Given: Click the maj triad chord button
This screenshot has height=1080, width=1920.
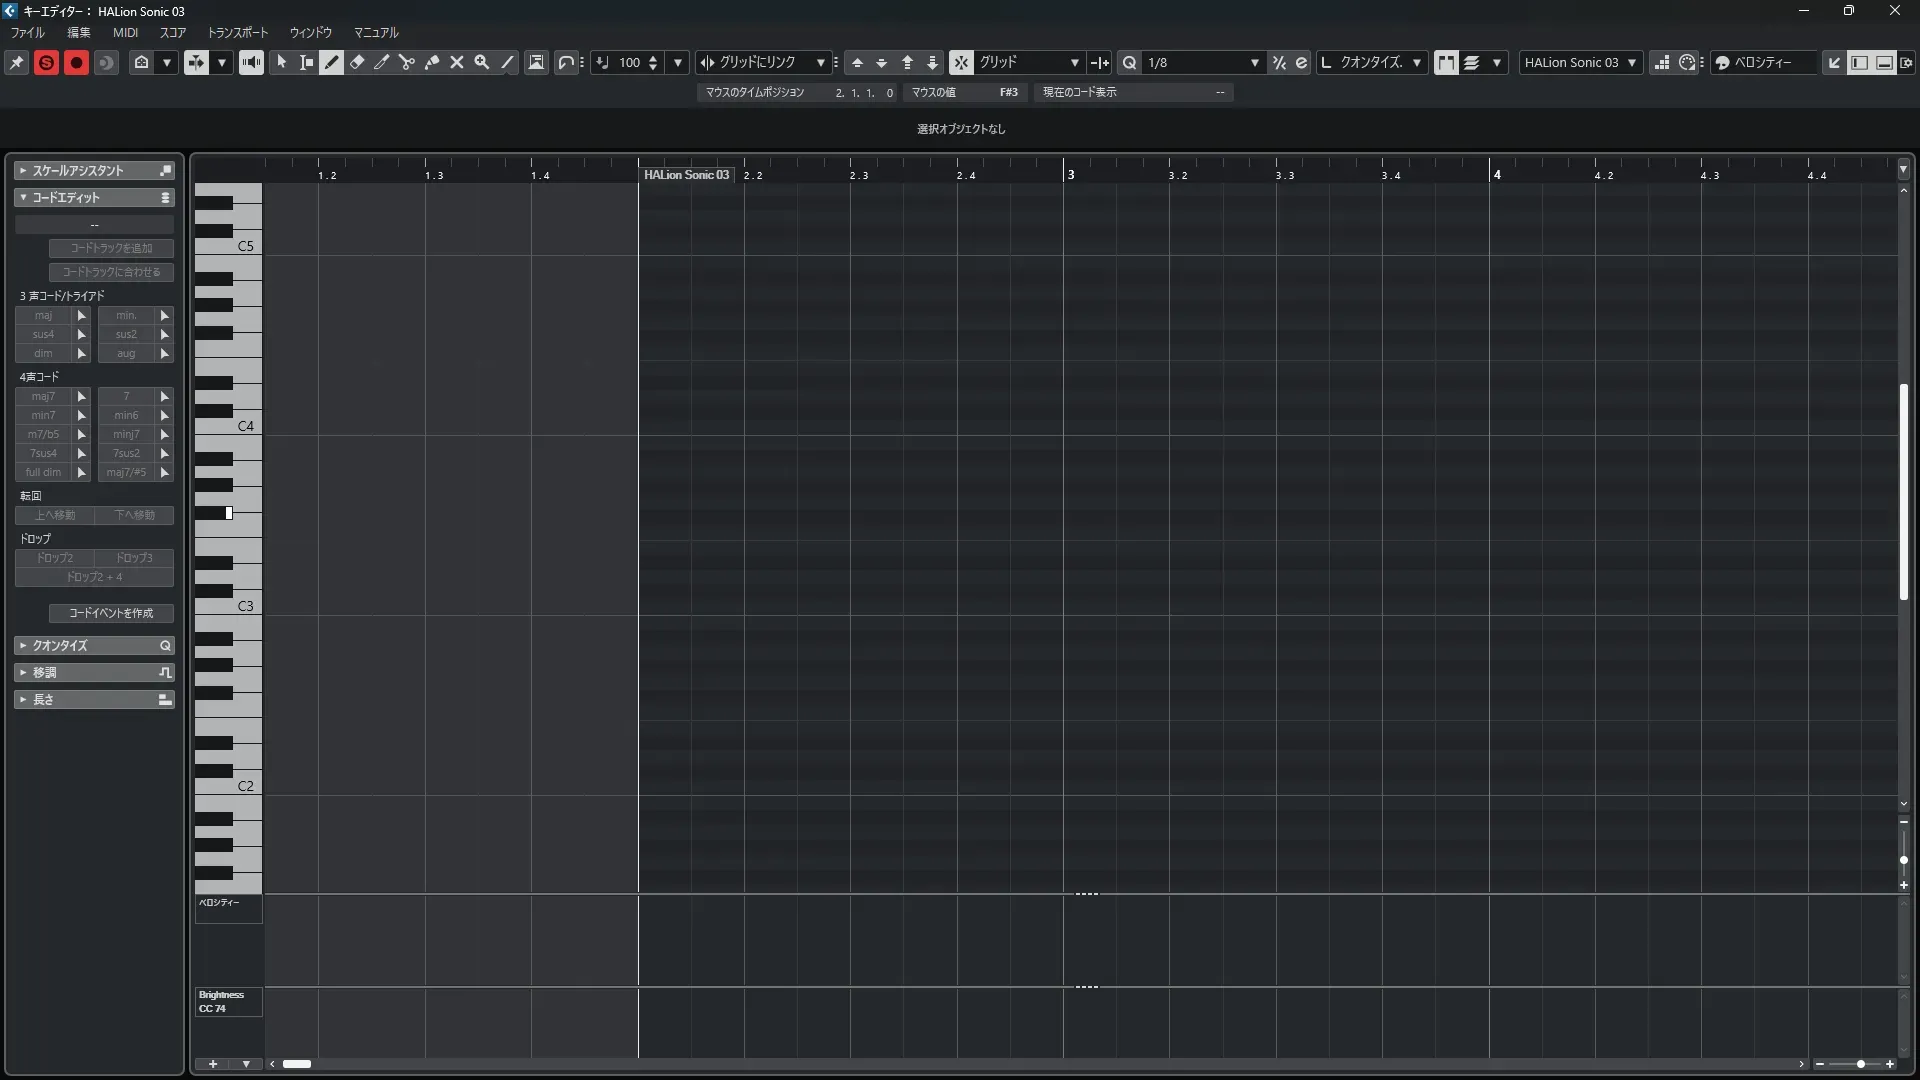Looking at the screenshot, I should pos(43,315).
